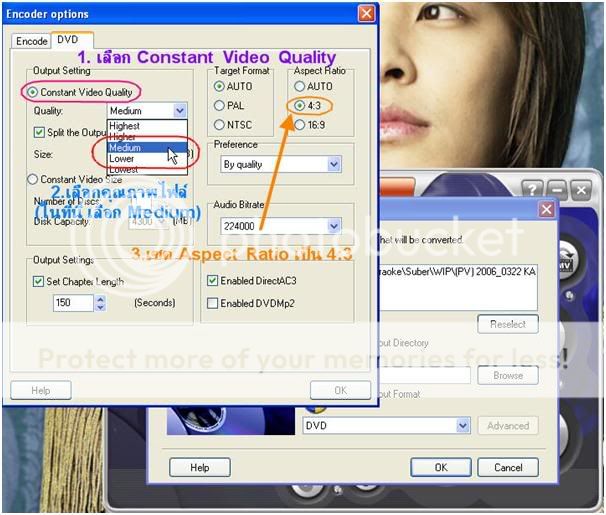Toggle Split the Output checkbox
This screenshot has height=515, width=606.
click(39, 133)
